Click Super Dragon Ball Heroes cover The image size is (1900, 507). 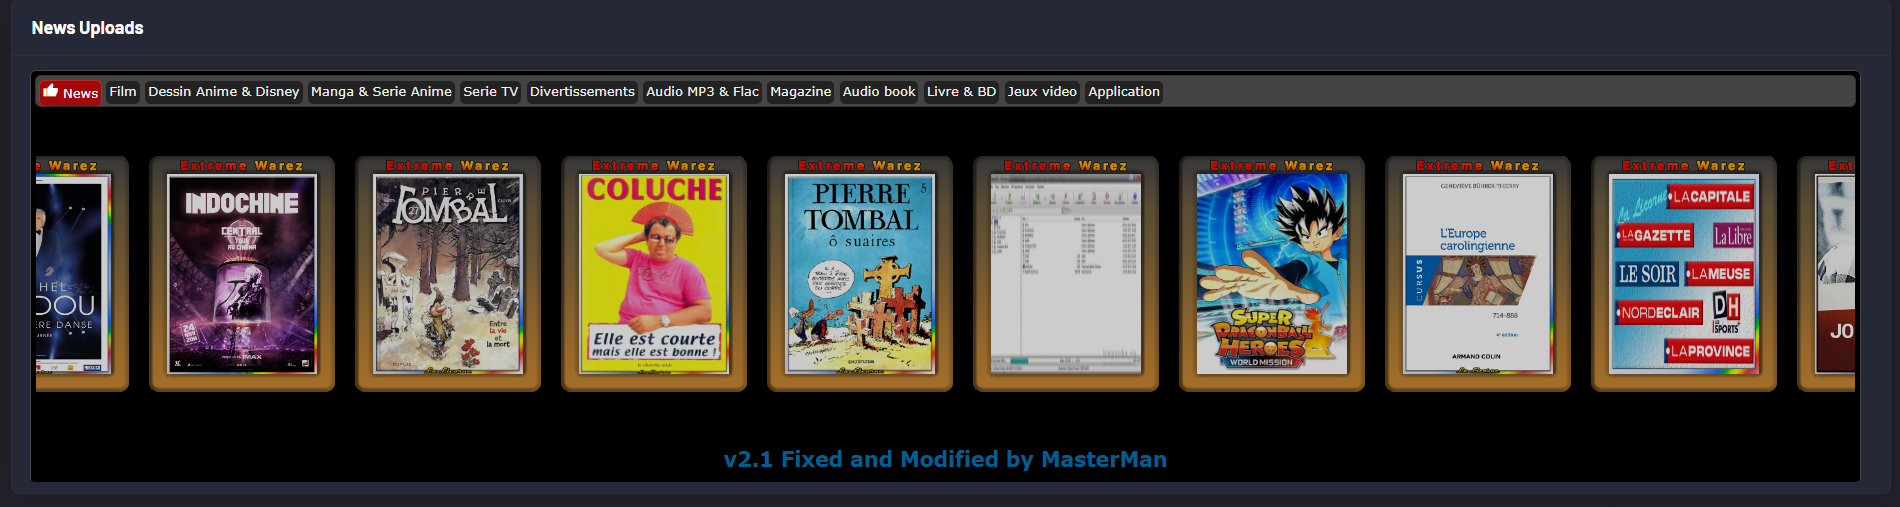click(x=1272, y=274)
